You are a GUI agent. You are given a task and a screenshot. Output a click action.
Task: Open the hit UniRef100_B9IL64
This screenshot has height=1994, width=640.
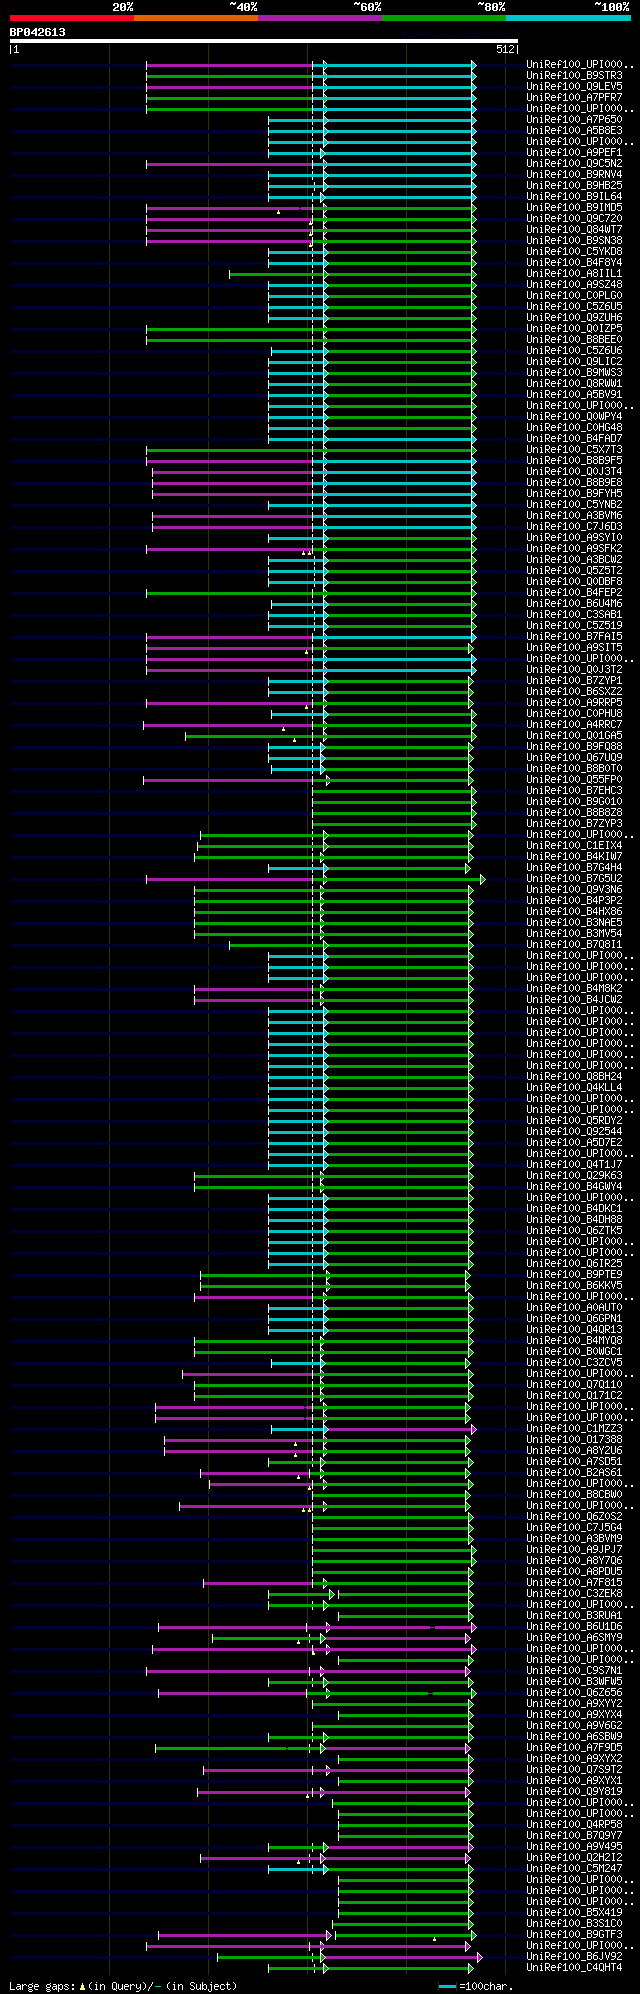tap(574, 197)
